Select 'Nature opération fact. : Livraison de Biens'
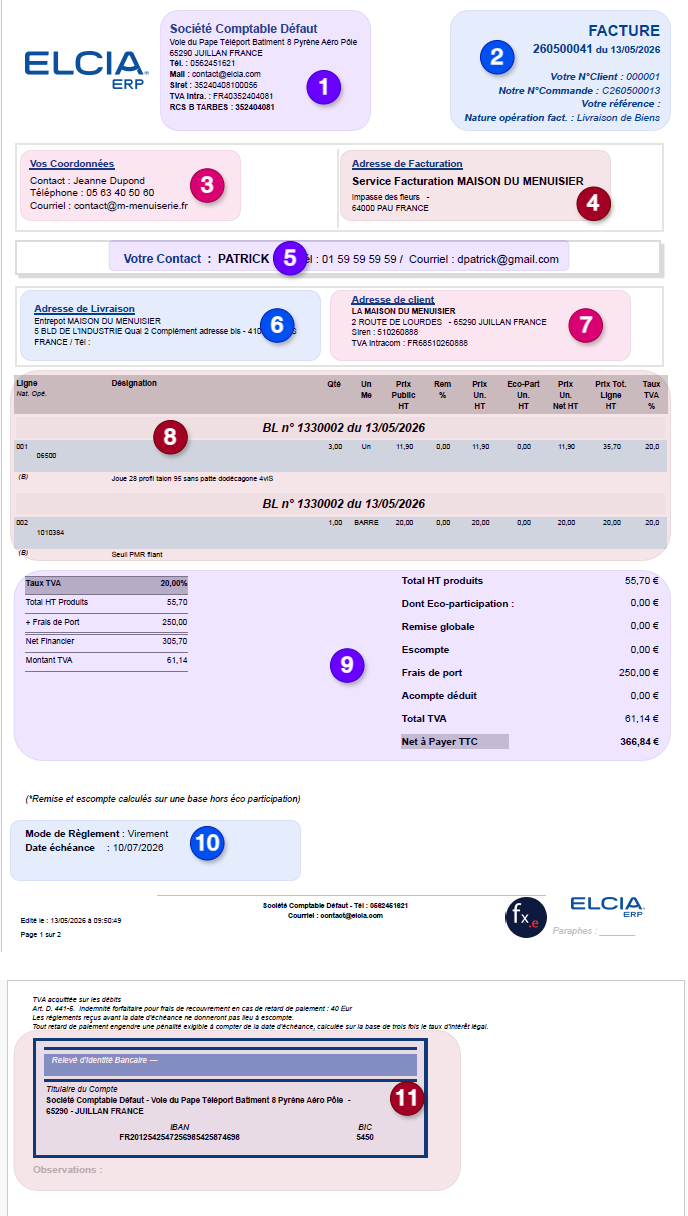This screenshot has width=688, height=1216. 562,118
